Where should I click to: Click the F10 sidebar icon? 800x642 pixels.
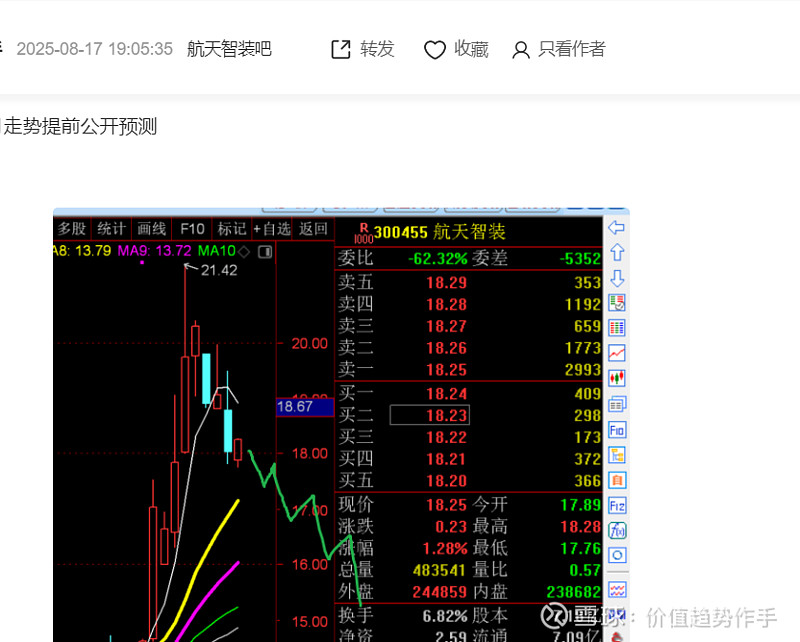[617, 430]
